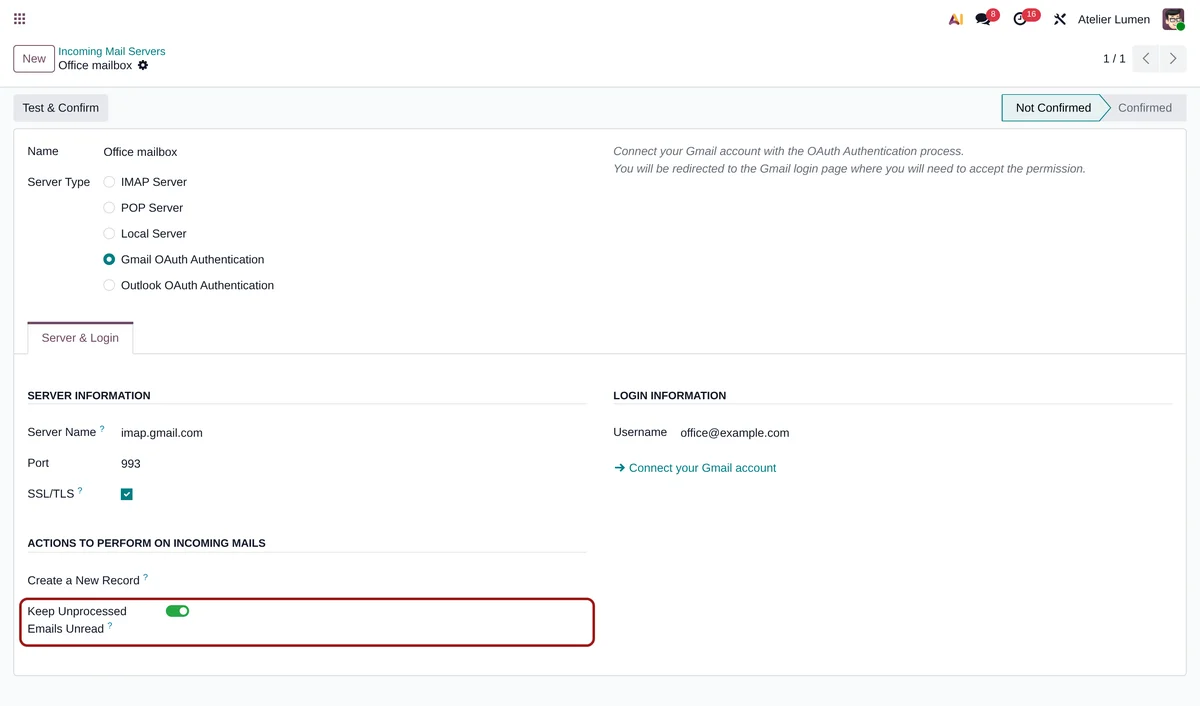Screen dimensions: 1200x706
Task: Click the LOGIN INFORMATION section heading
Action: coord(670,396)
